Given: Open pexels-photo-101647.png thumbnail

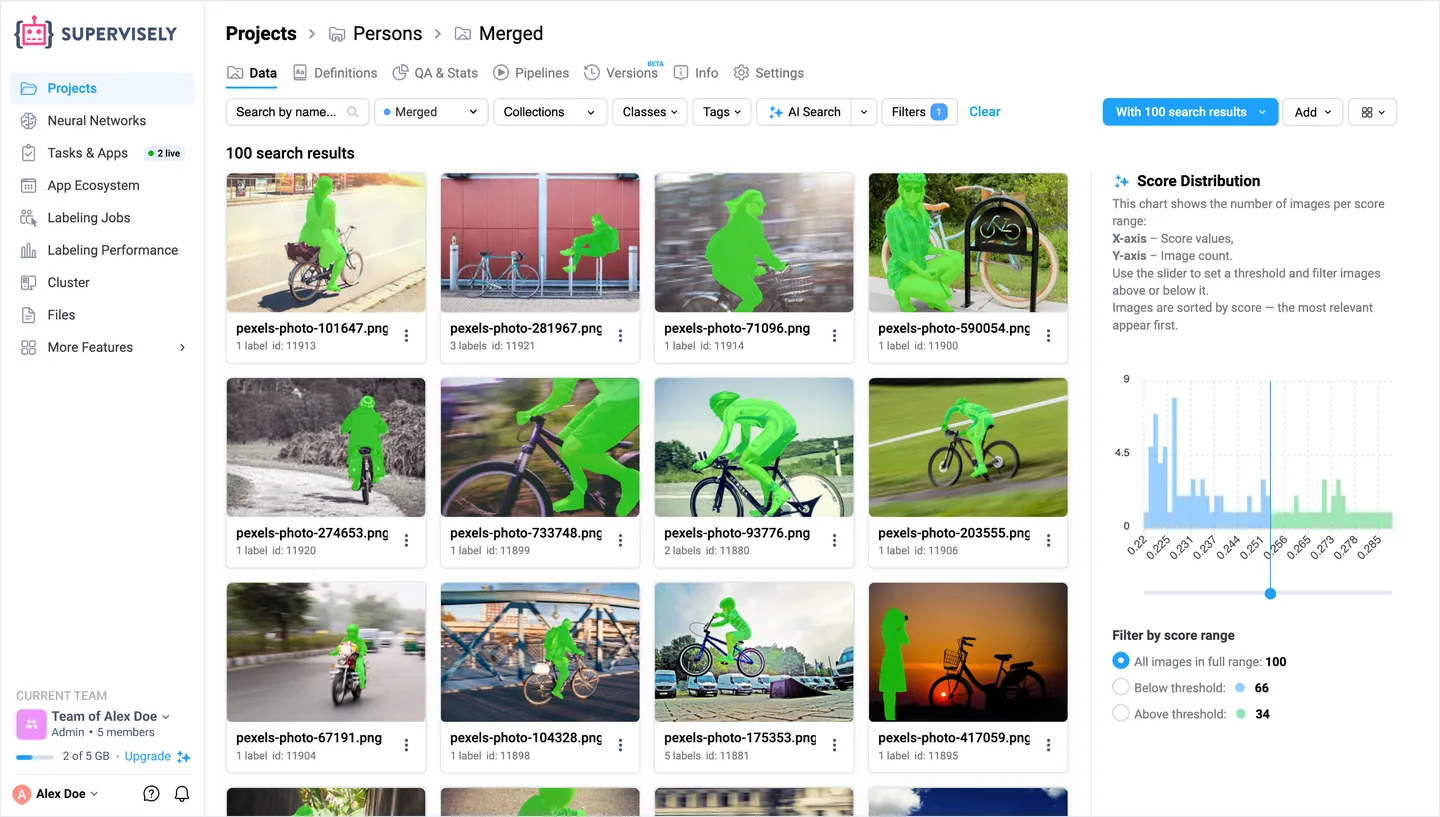Looking at the screenshot, I should [x=326, y=243].
